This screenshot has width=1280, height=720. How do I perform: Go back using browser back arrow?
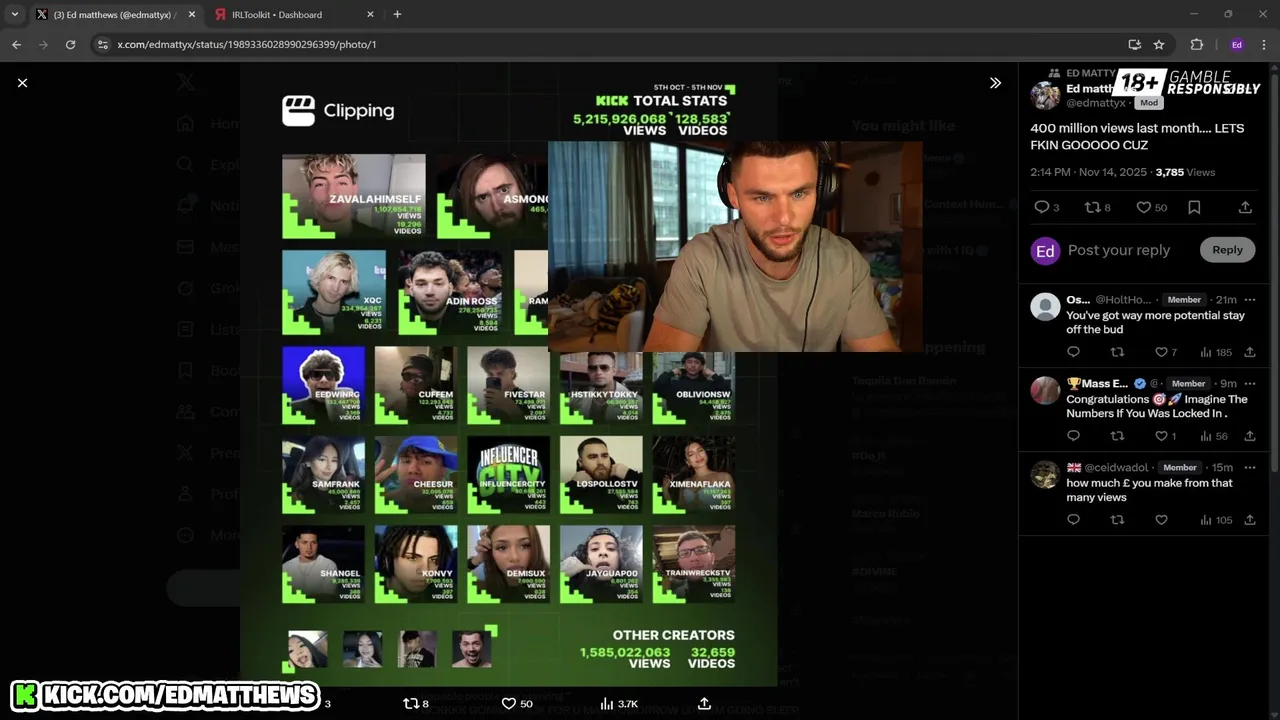pyautogui.click(x=16, y=44)
